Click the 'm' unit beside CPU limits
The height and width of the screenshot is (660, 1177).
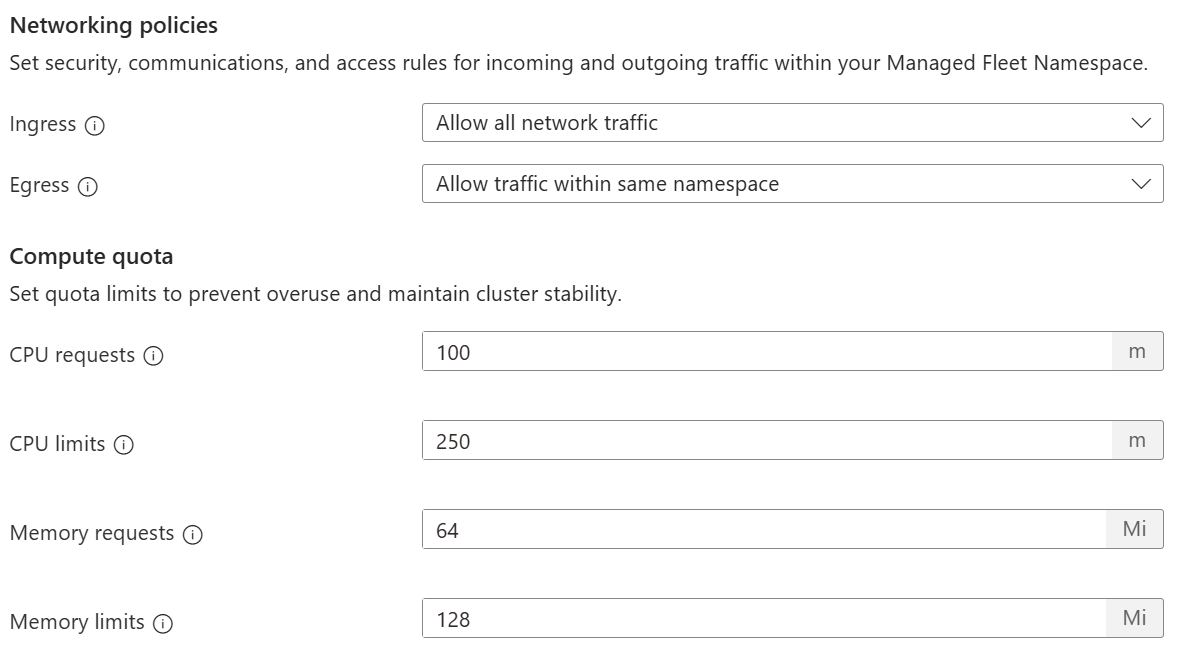click(x=1137, y=441)
